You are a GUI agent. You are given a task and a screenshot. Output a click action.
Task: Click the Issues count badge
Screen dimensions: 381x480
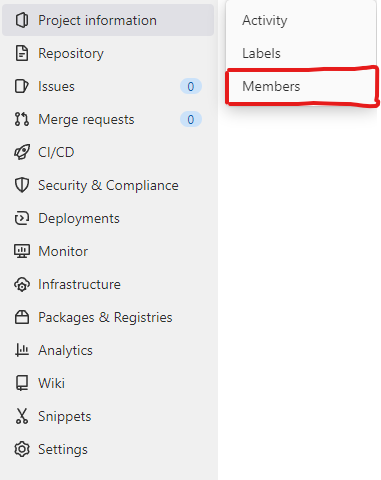191,86
